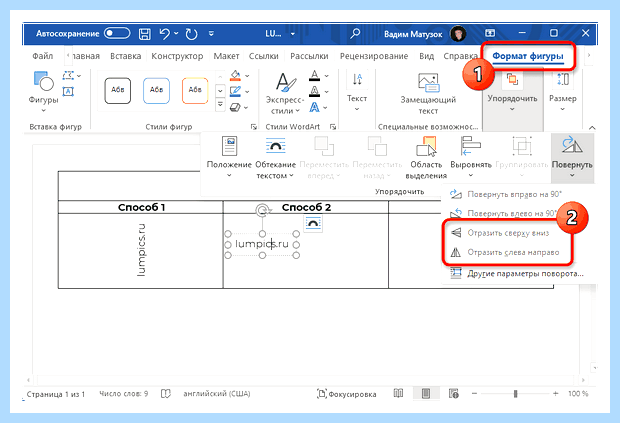Switch to the Макет tab

226,56
